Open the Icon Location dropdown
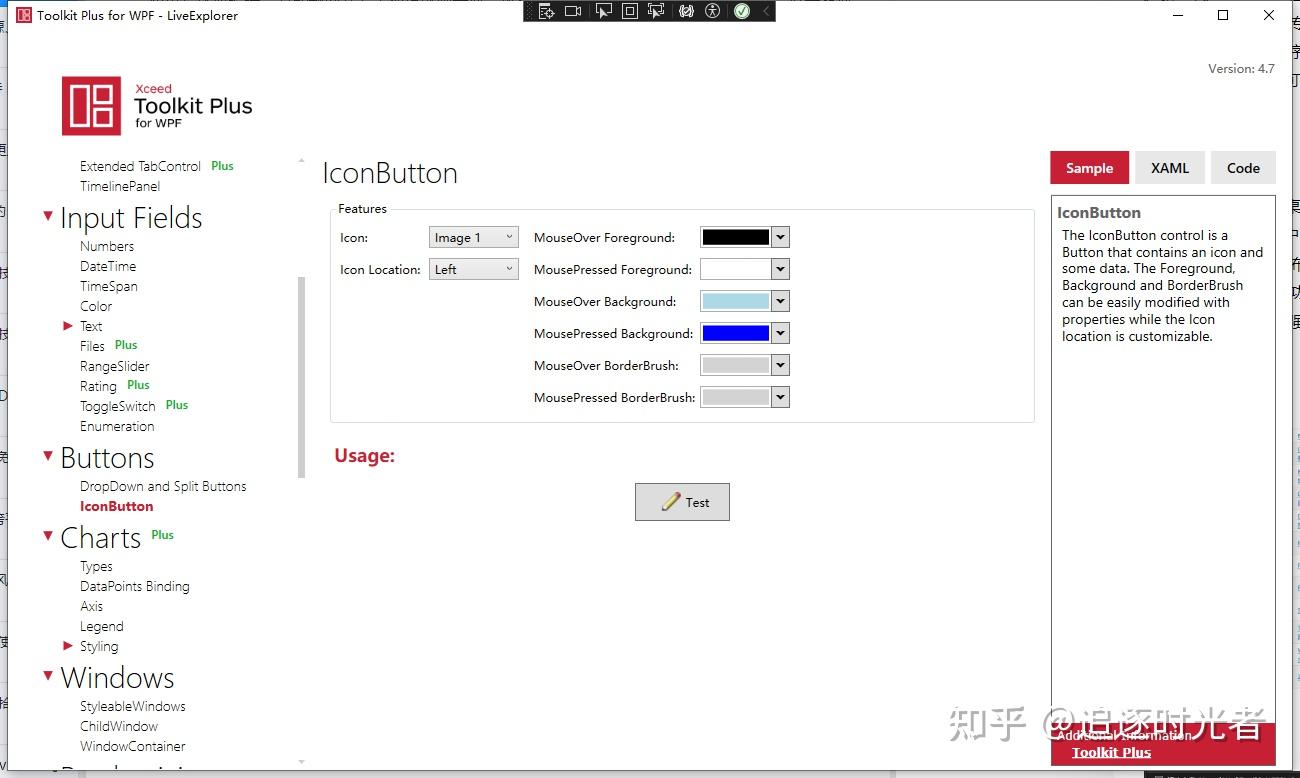The height and width of the screenshot is (778, 1300). click(474, 269)
